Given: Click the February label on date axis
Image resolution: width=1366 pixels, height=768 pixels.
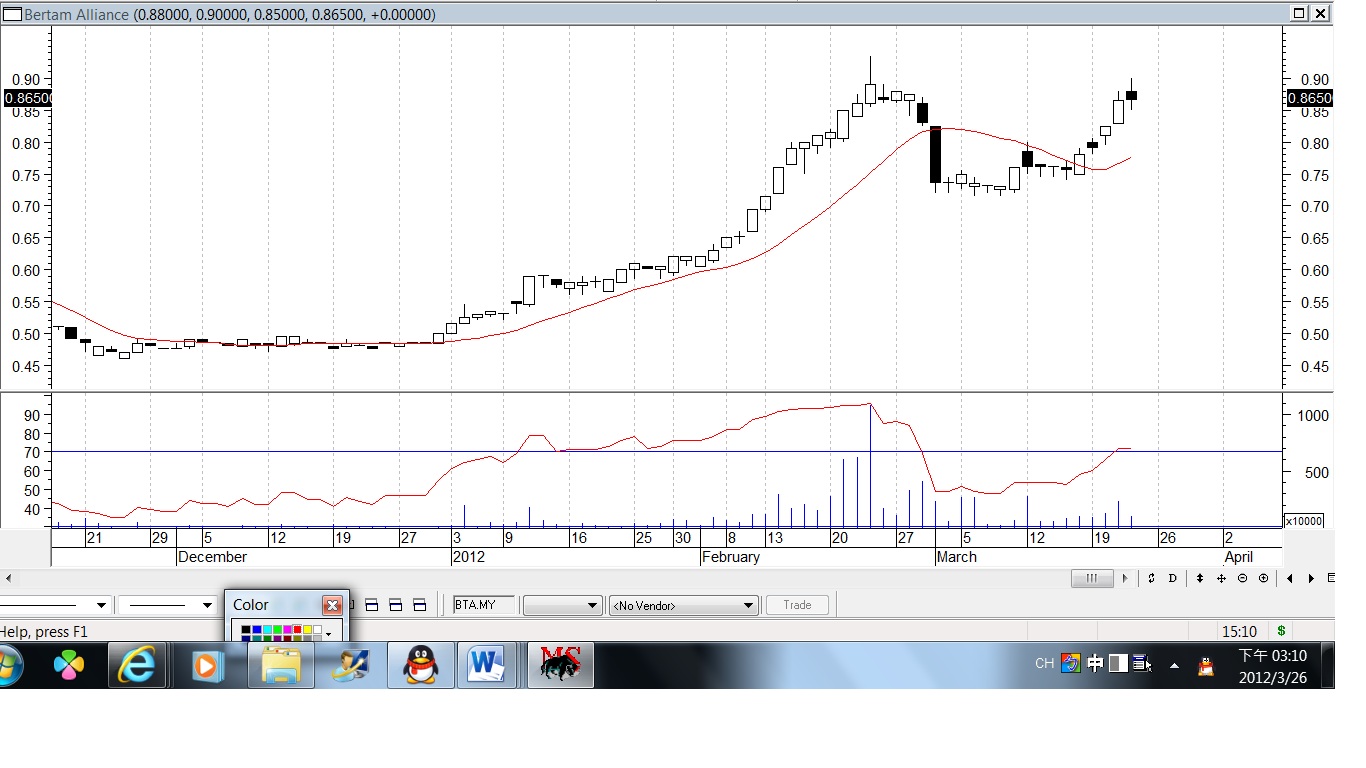Looking at the screenshot, I should [731, 557].
